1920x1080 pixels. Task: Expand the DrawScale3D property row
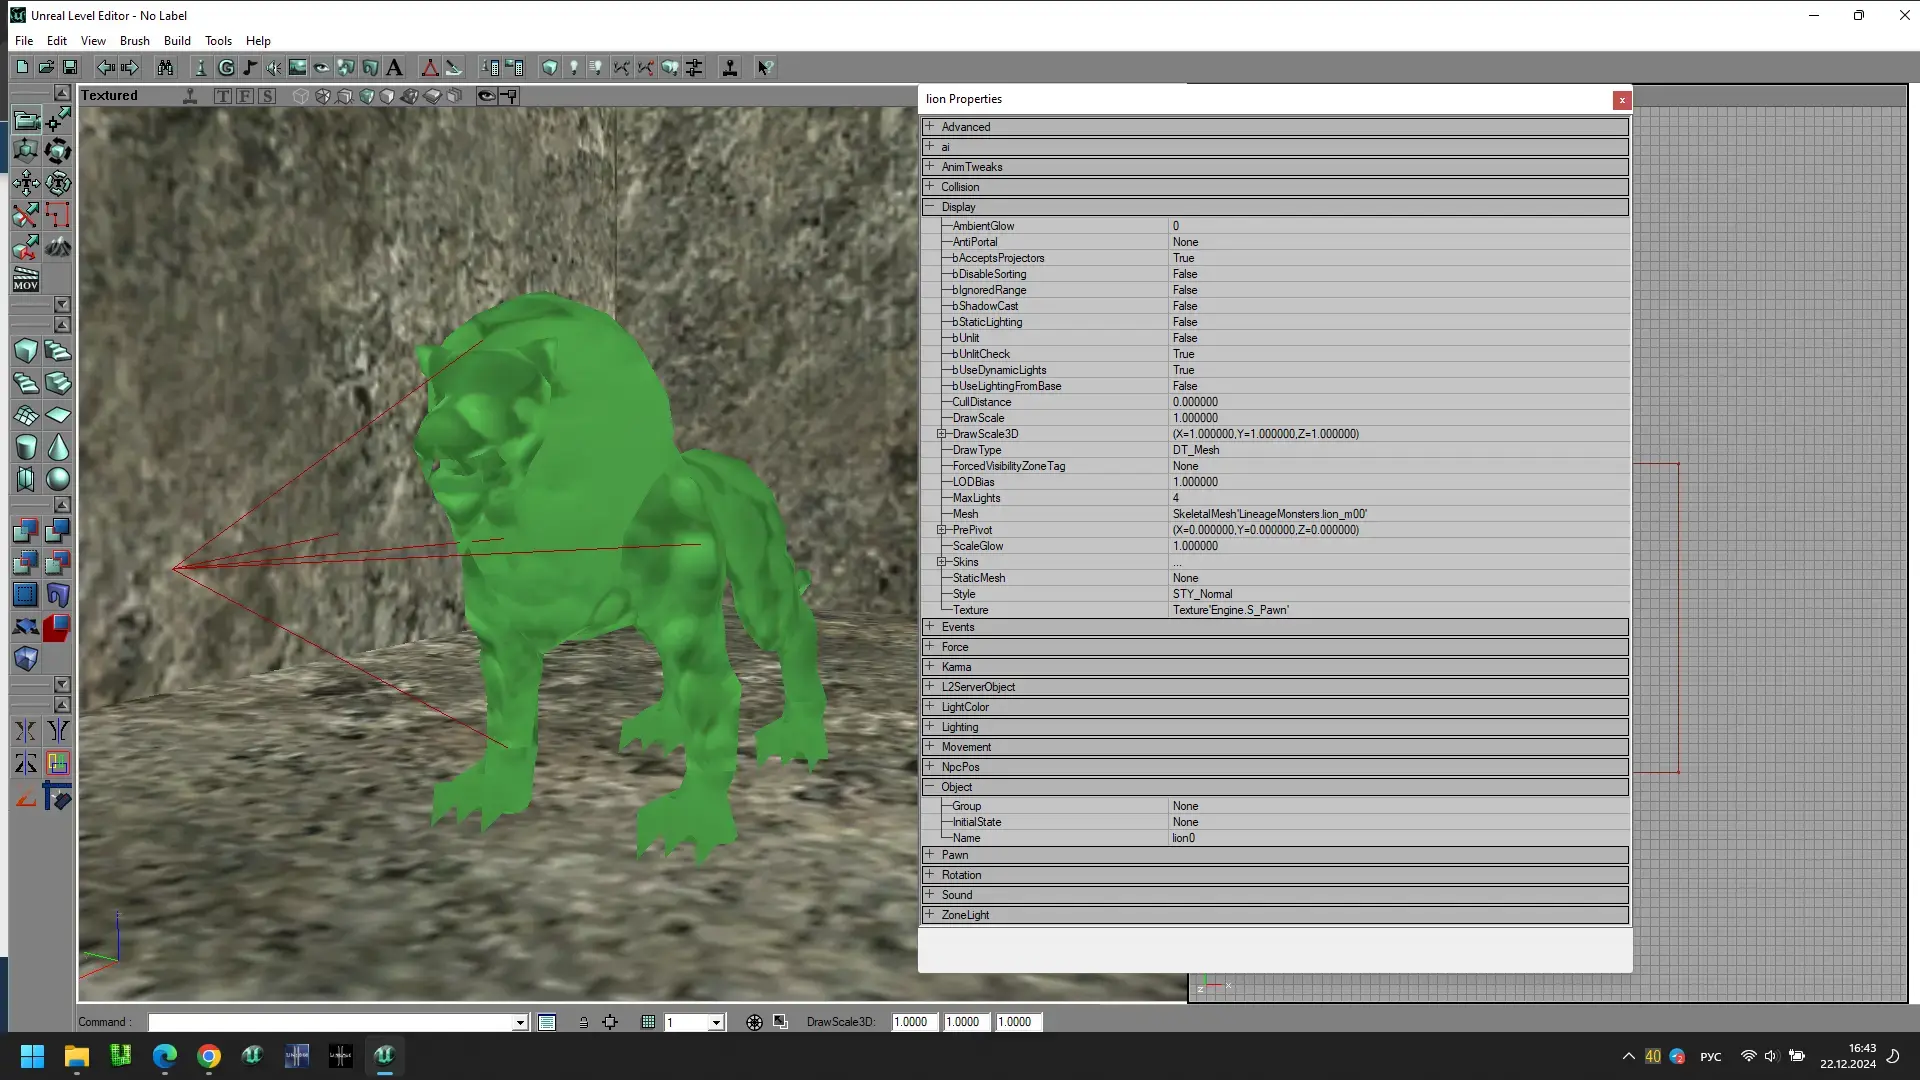click(941, 434)
